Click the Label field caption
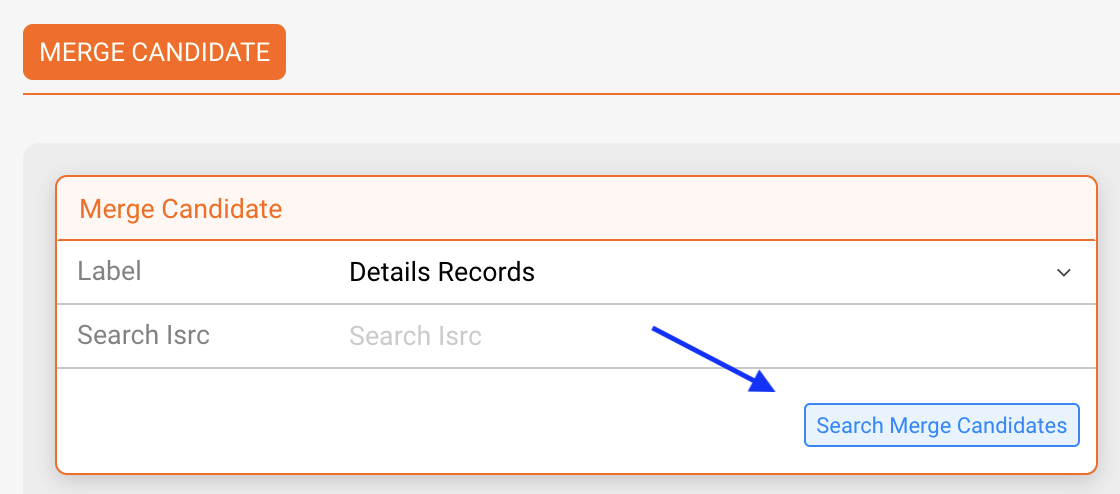Image resolution: width=1120 pixels, height=494 pixels. [109, 271]
